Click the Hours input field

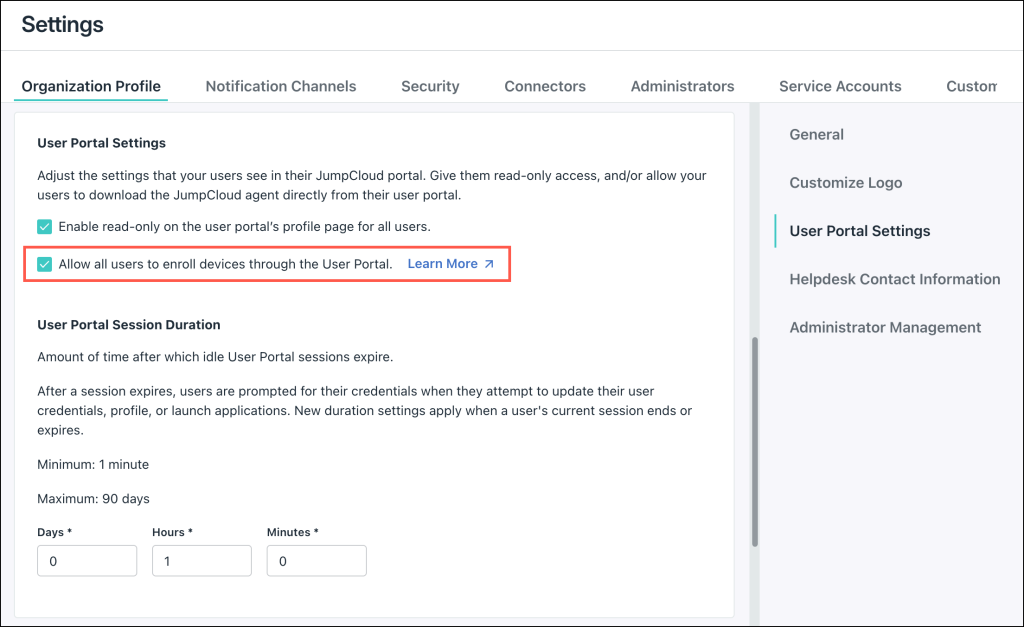pos(202,561)
